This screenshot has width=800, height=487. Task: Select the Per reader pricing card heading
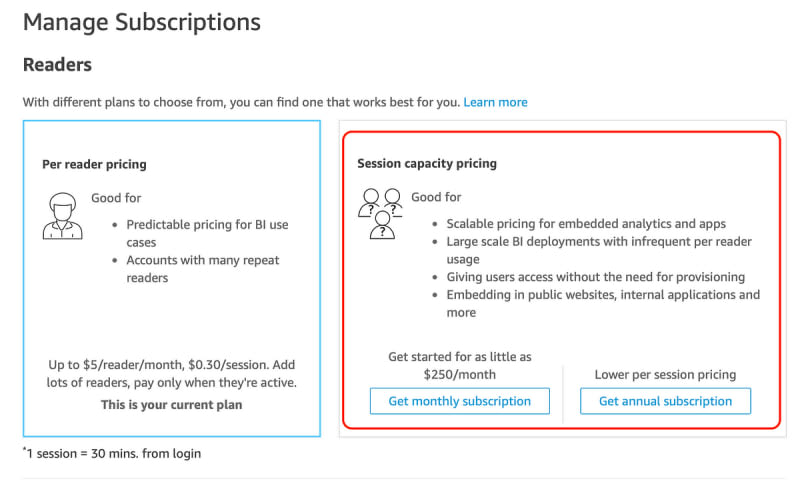pyautogui.click(x=94, y=164)
